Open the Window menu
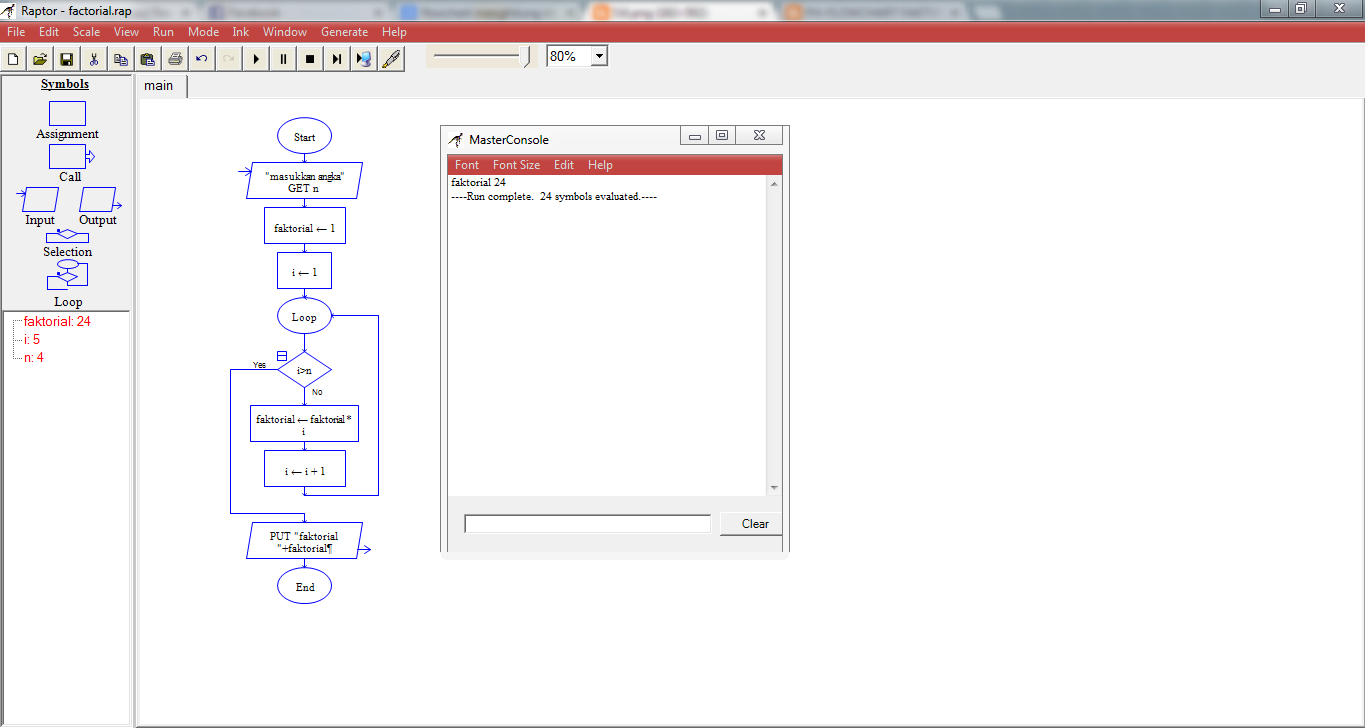Screen dimensions: 1365x728 285,32
